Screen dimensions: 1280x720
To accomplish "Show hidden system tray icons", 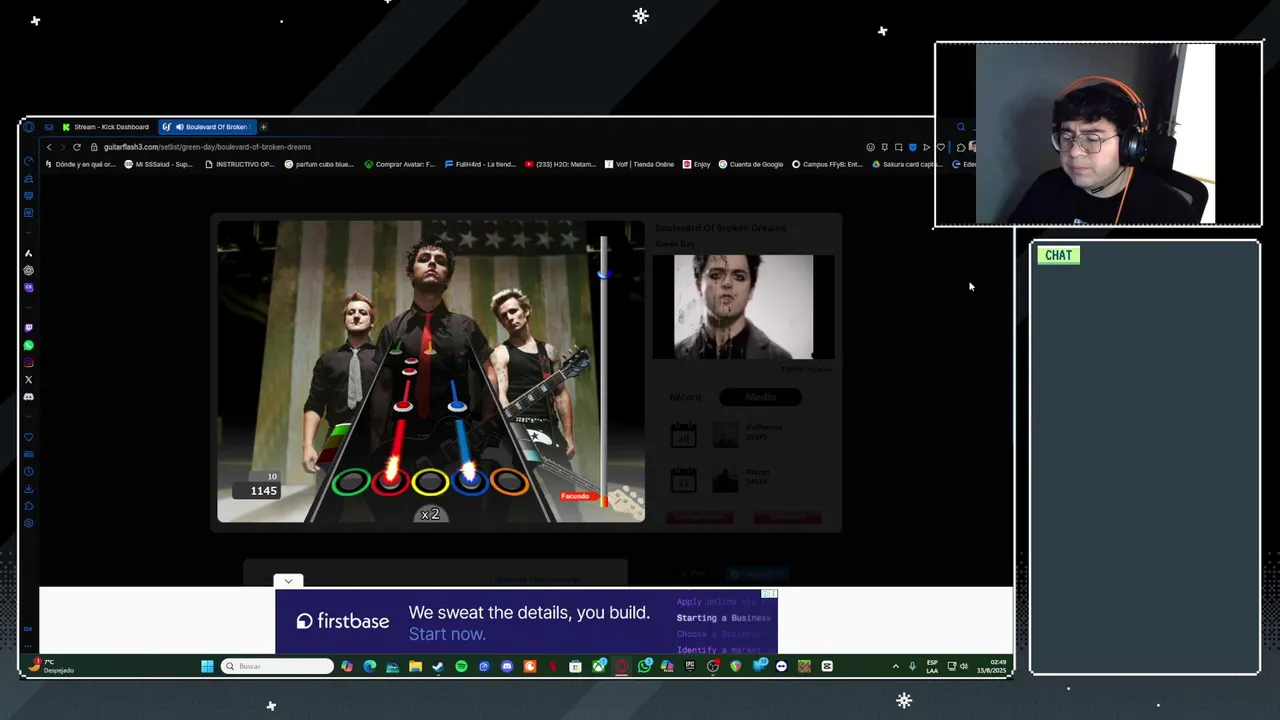I will click(x=895, y=666).
